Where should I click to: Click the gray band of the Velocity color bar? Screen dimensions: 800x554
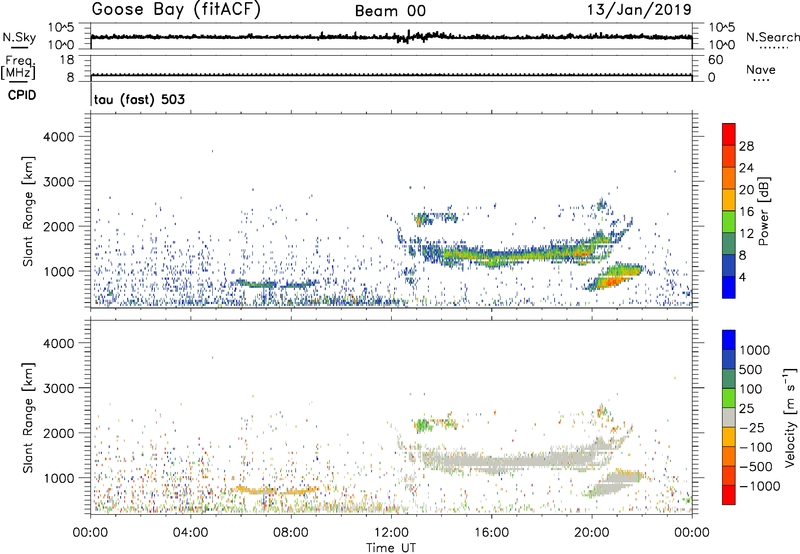pyautogui.click(x=729, y=418)
